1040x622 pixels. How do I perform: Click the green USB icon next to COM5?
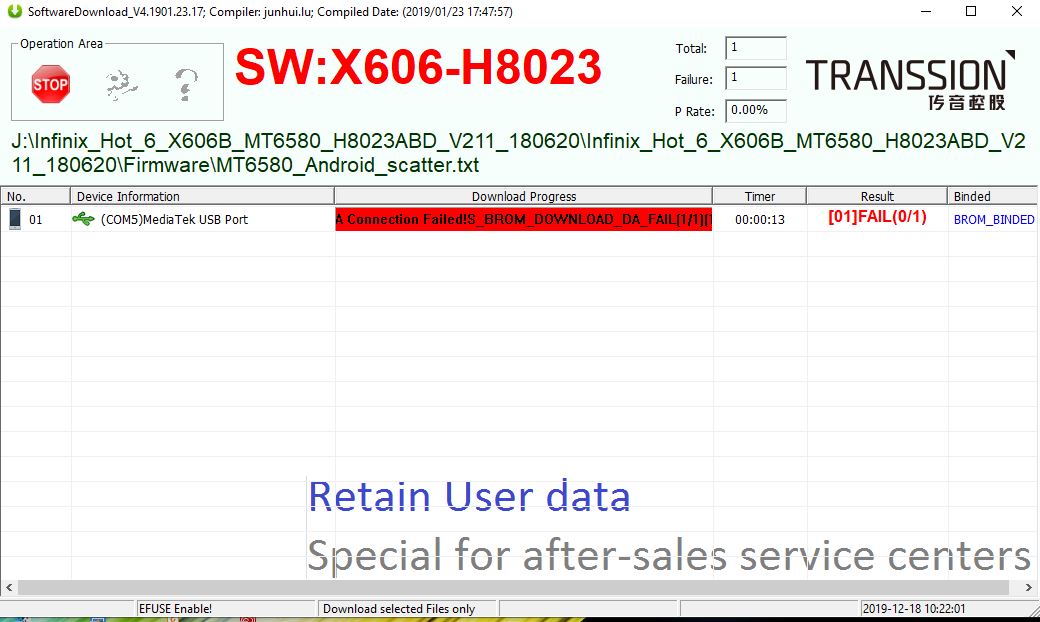coord(84,219)
